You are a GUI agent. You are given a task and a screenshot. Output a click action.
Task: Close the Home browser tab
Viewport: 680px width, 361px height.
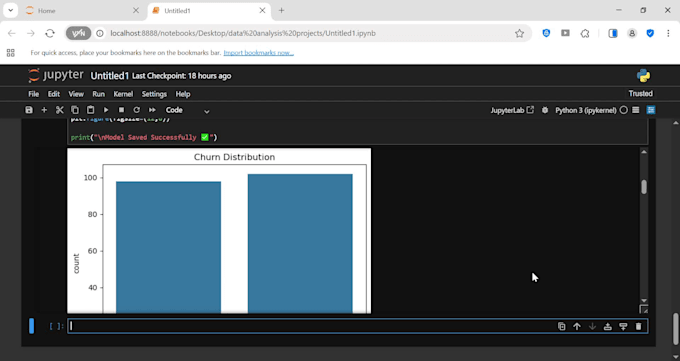coord(136,10)
